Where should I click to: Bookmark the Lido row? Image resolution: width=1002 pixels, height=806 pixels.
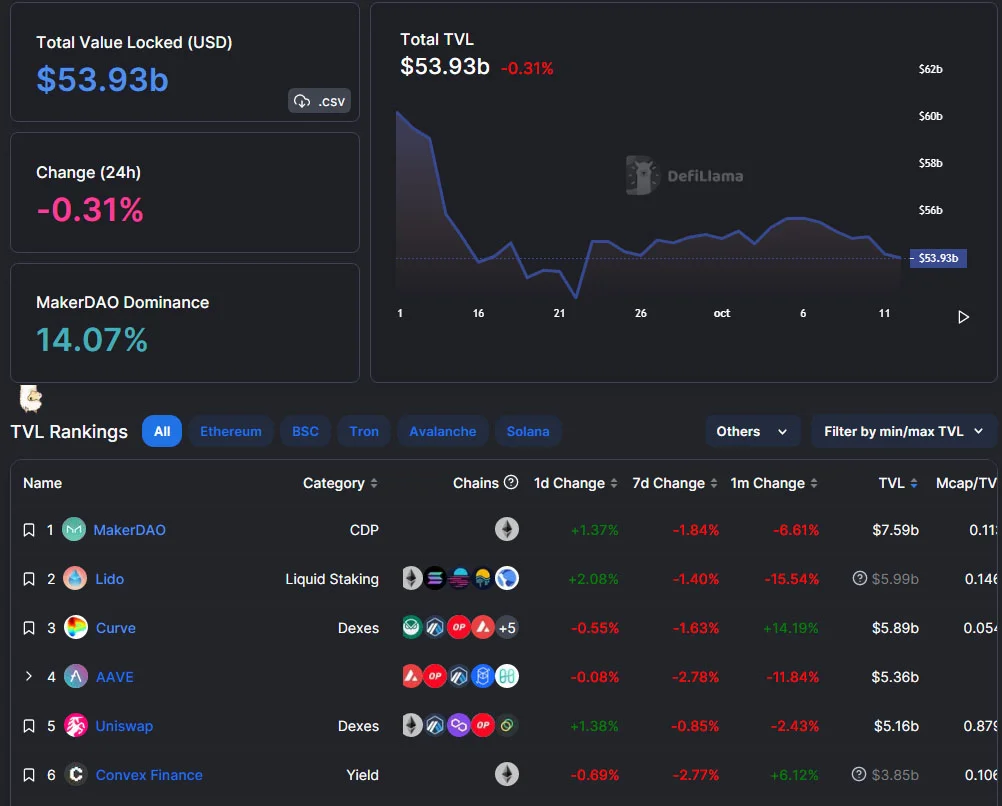coord(29,579)
